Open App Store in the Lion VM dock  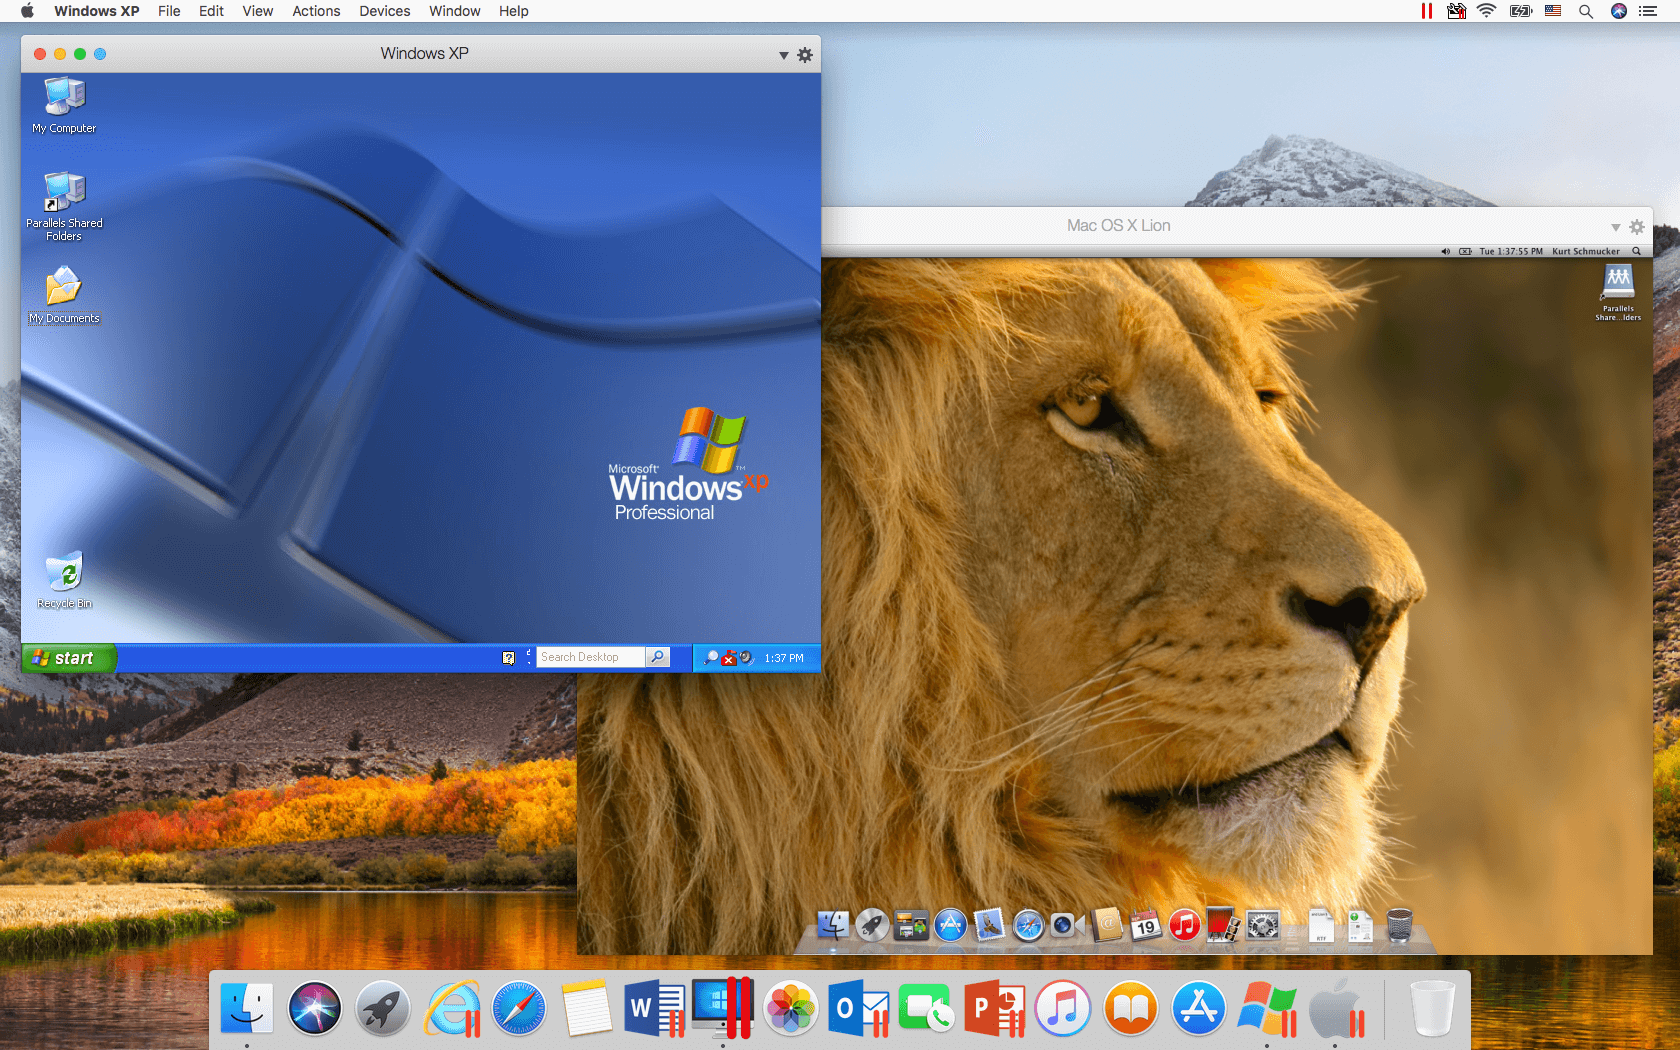click(950, 925)
